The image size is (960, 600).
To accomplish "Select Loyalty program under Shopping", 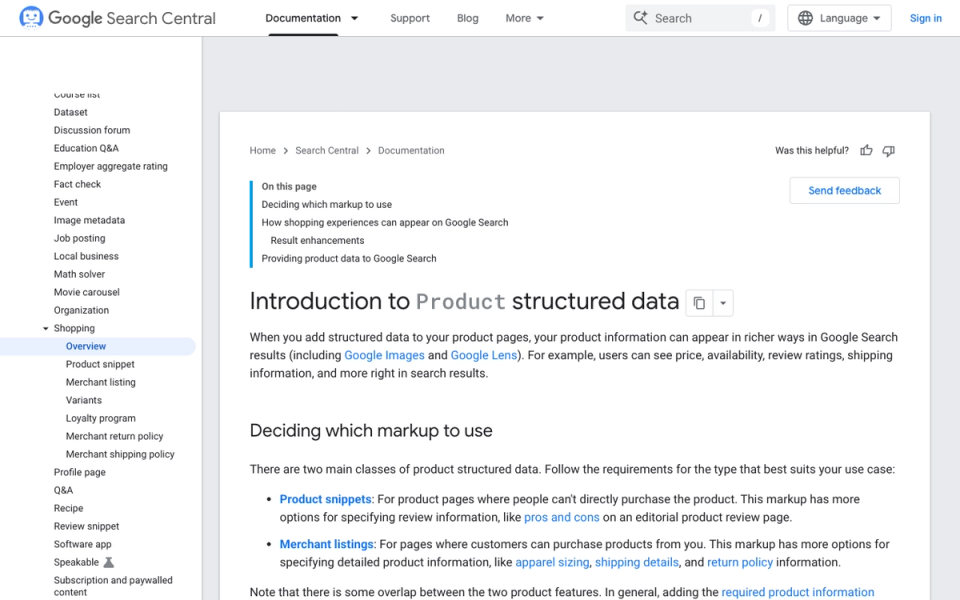I will click(100, 418).
